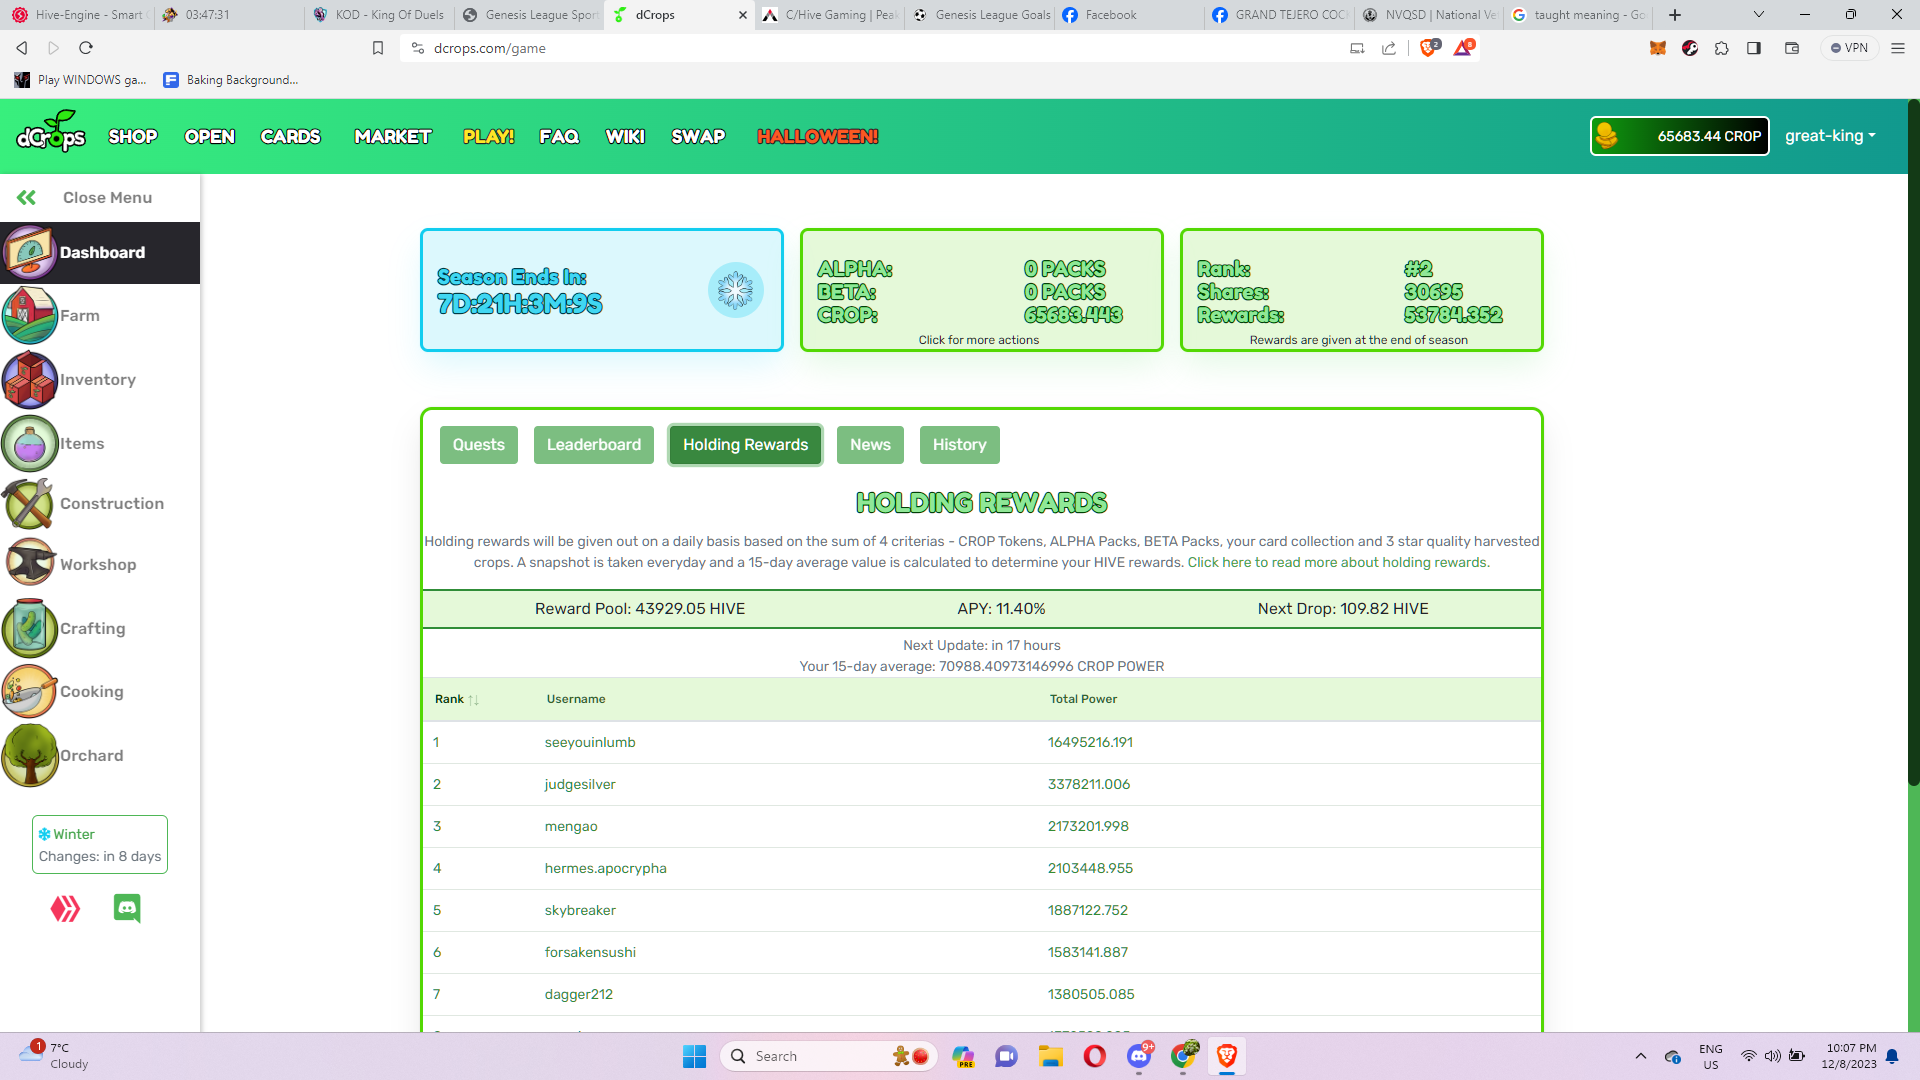
Task: Click the Close Menu label
Action: click(108, 197)
